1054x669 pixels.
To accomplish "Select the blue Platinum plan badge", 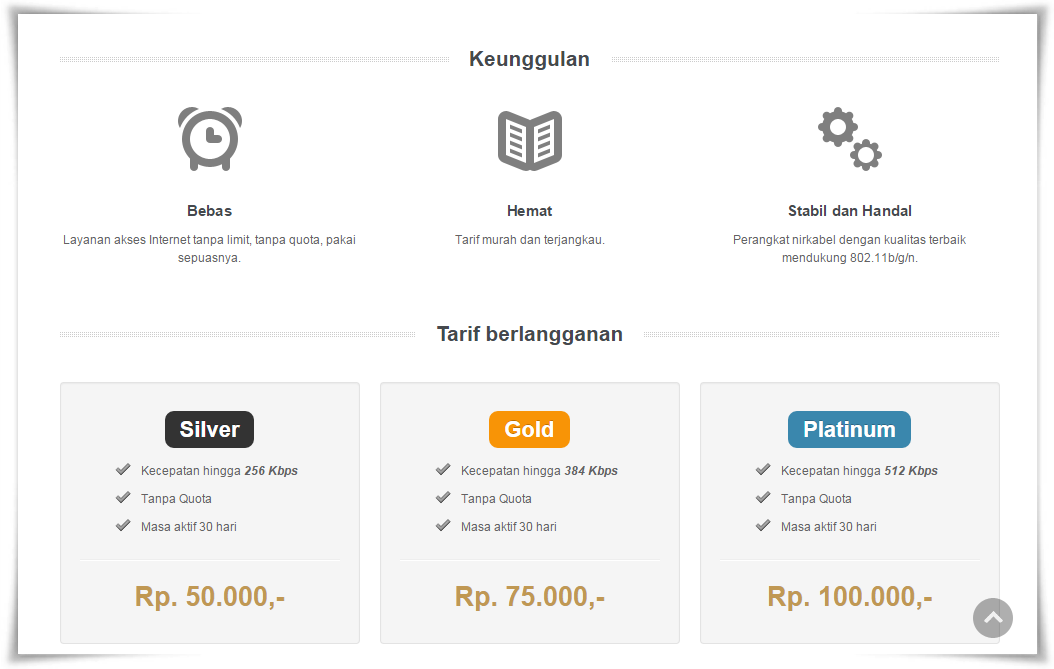I will click(850, 429).
